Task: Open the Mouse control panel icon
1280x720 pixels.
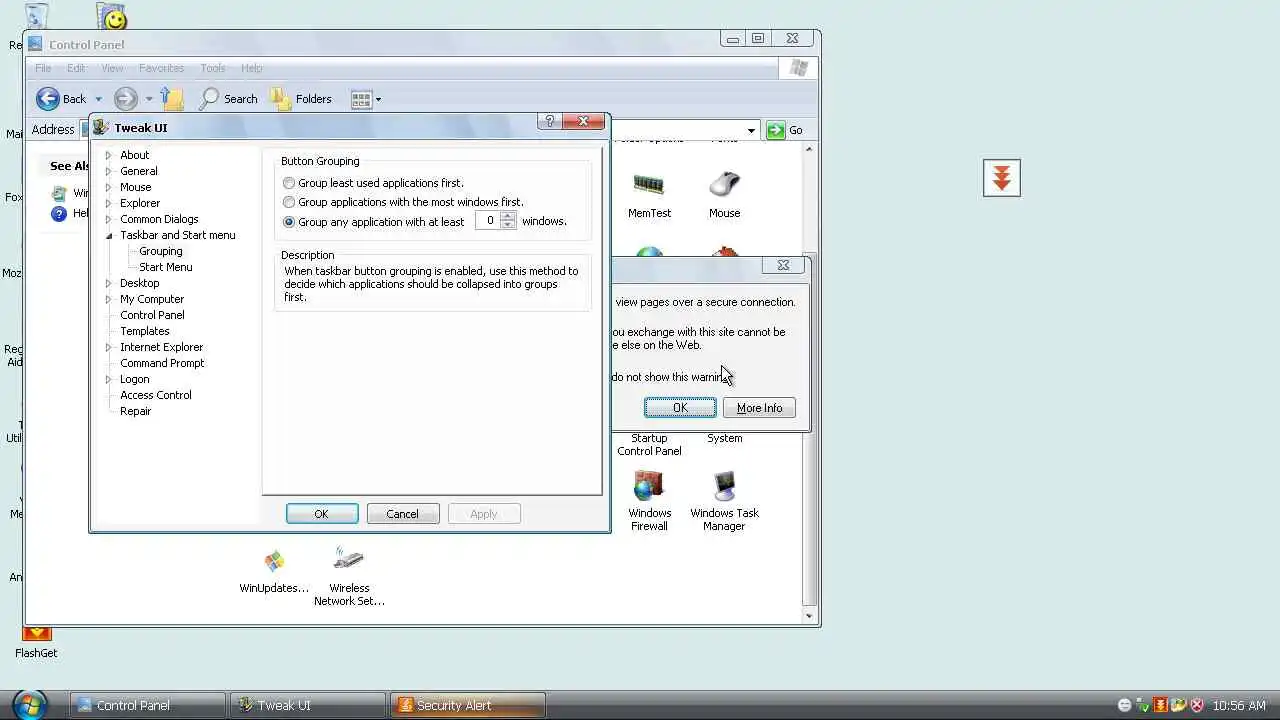Action: [x=724, y=184]
